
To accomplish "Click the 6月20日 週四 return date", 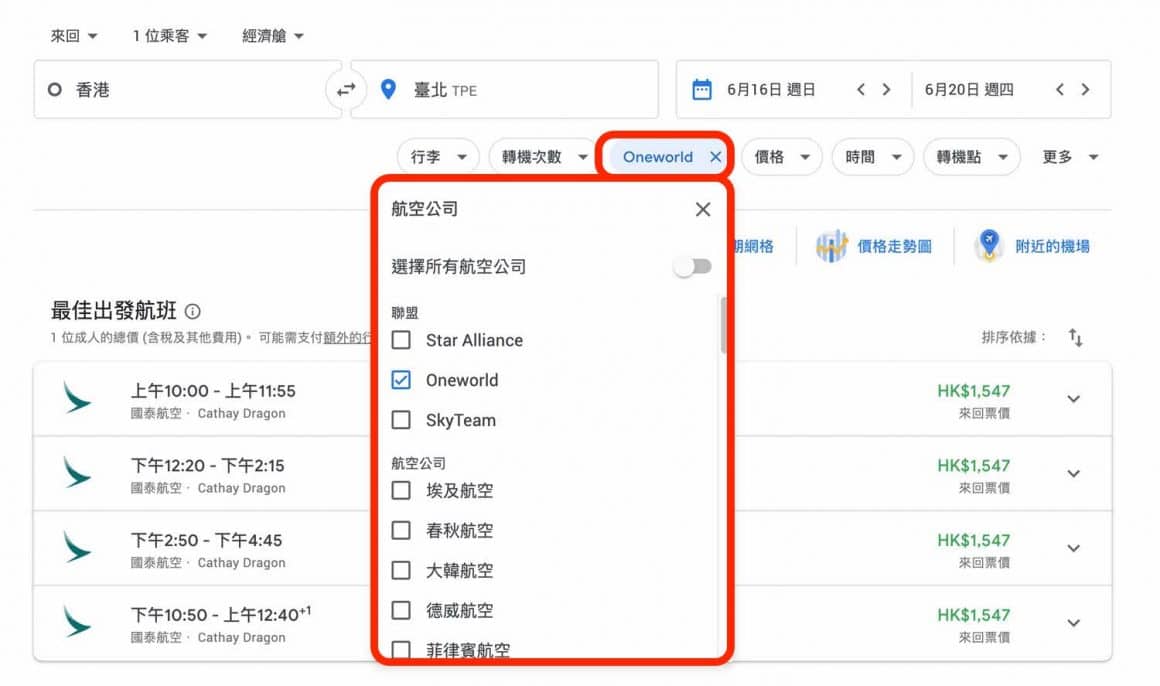I will [968, 90].
